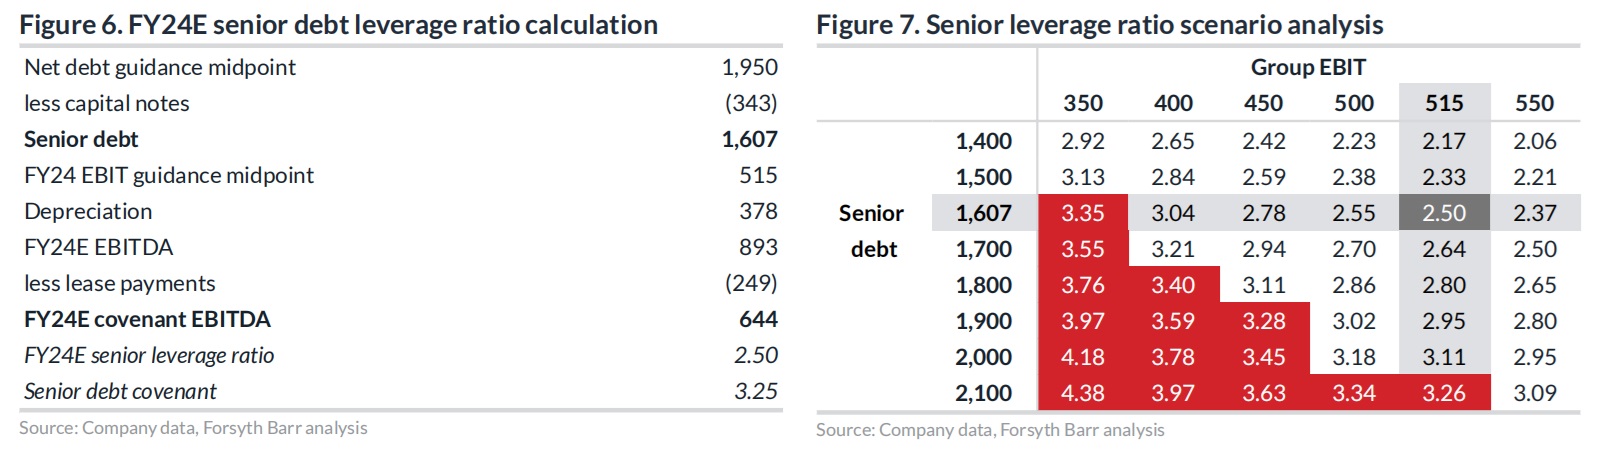Click the 1,950 net debt value

749,67
